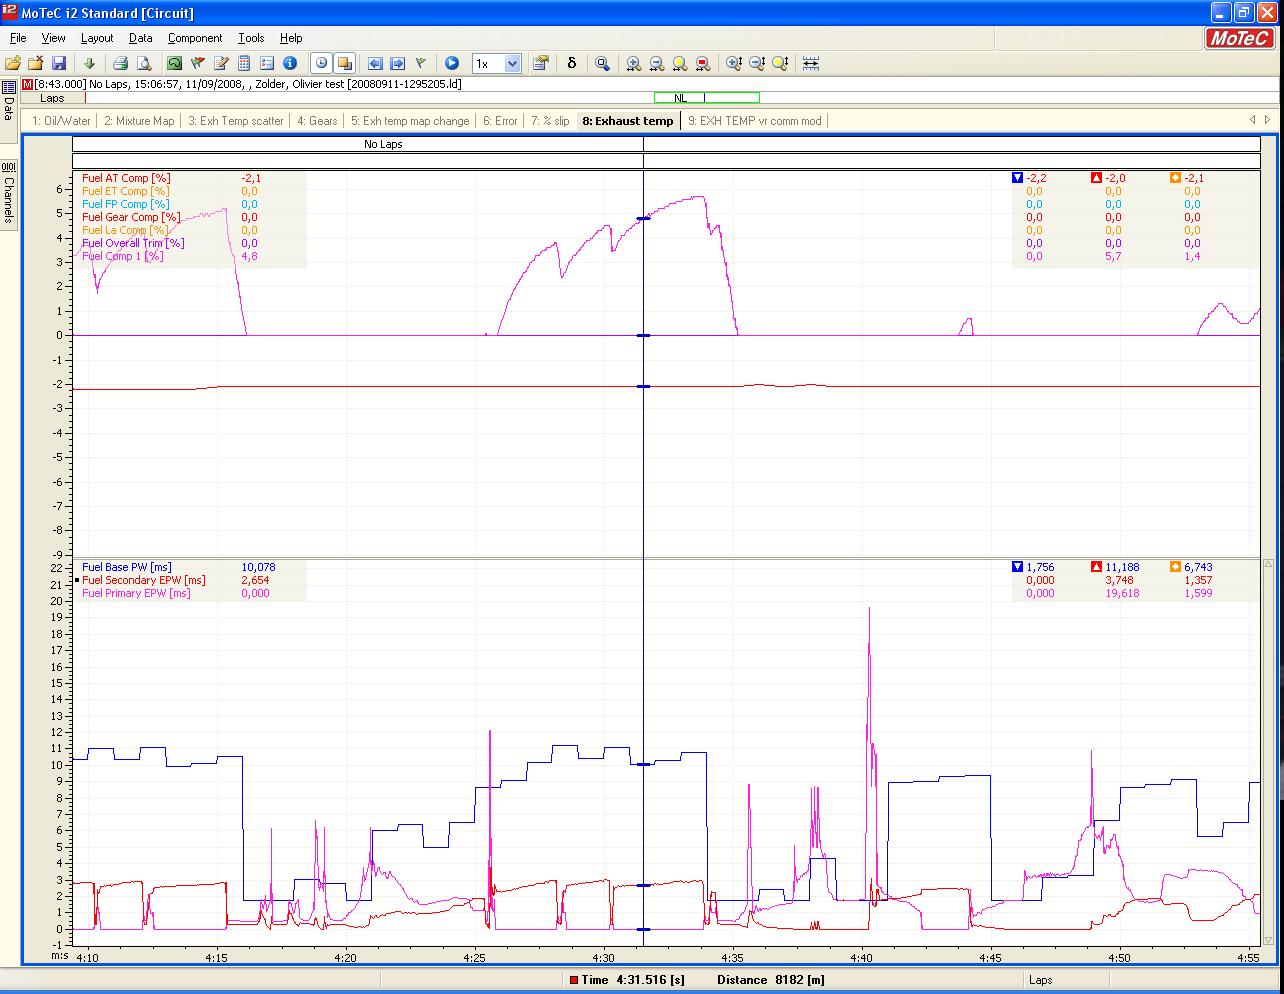The image size is (1284, 994).
Task: Open the Component menu
Action: [x=195, y=38]
